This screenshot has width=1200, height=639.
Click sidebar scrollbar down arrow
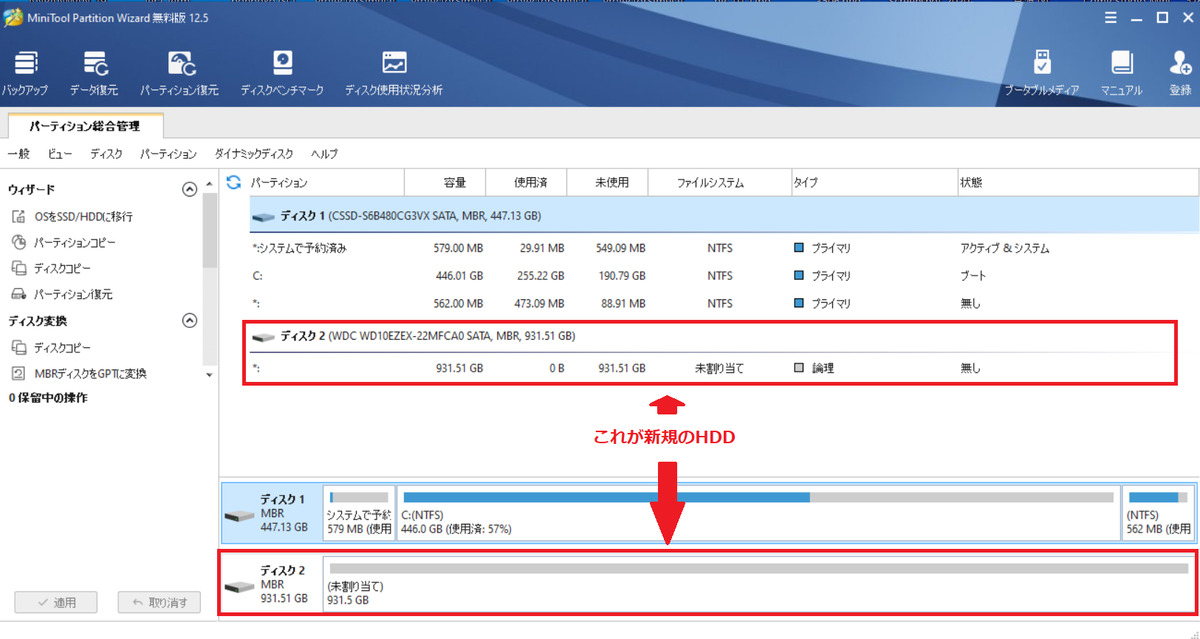(209, 374)
